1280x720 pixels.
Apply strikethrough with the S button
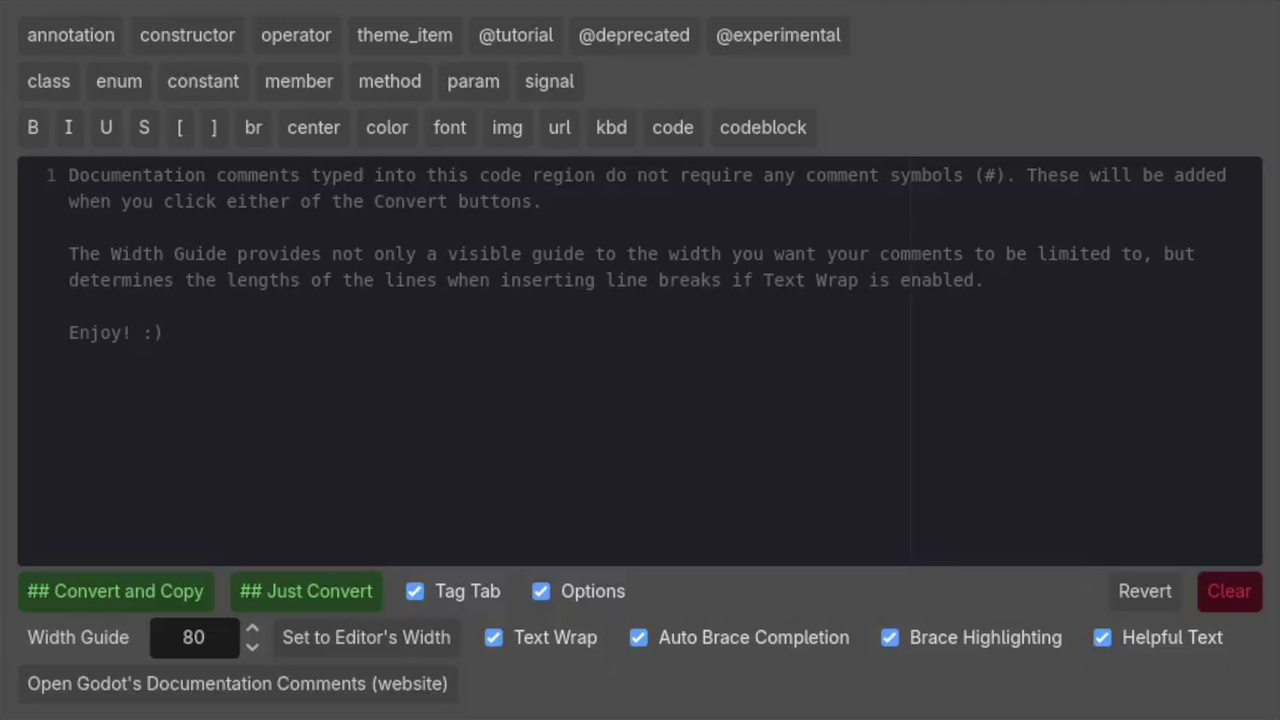[144, 127]
